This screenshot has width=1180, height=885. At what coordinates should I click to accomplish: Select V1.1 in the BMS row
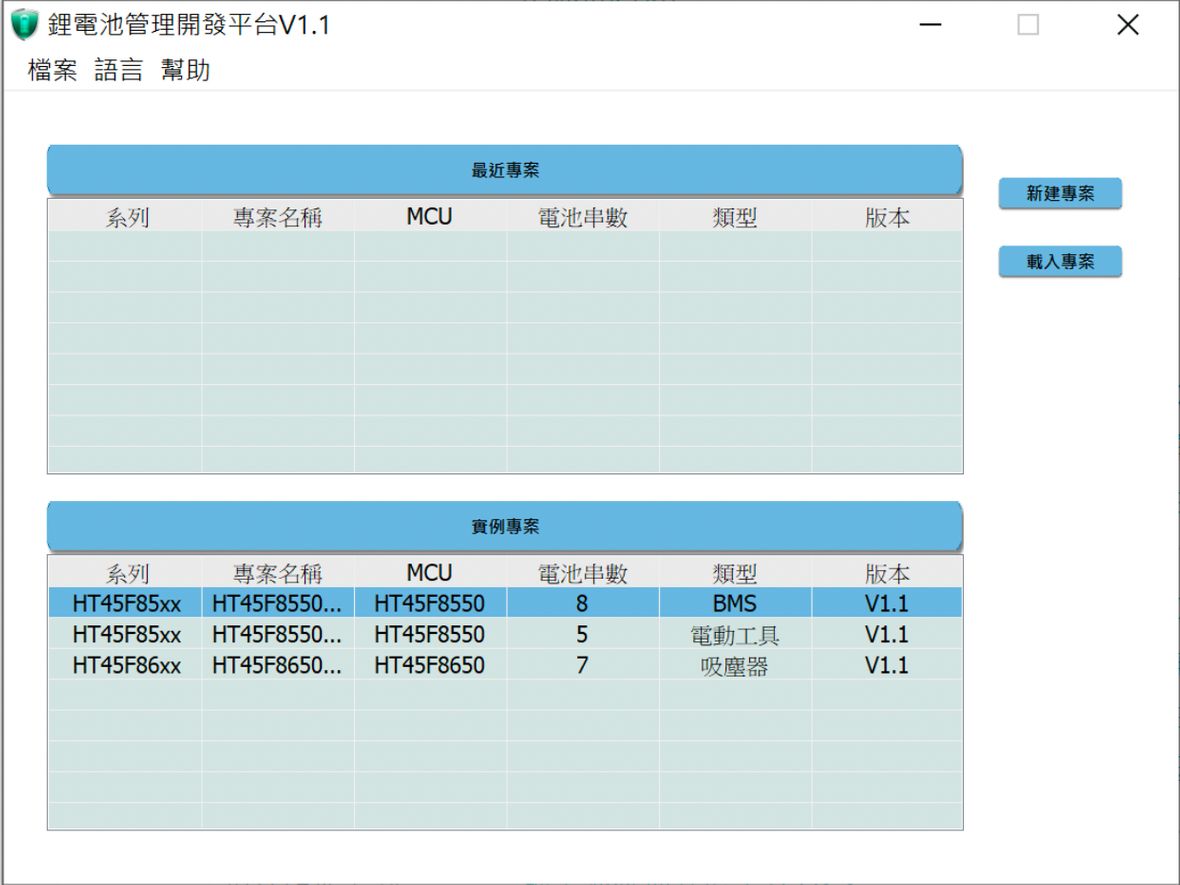pos(887,603)
